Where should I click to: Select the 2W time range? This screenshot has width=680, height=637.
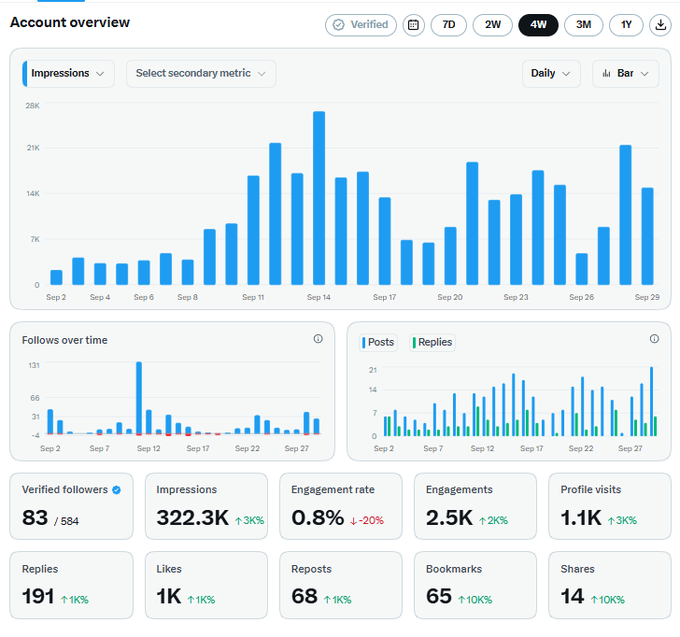[493, 25]
